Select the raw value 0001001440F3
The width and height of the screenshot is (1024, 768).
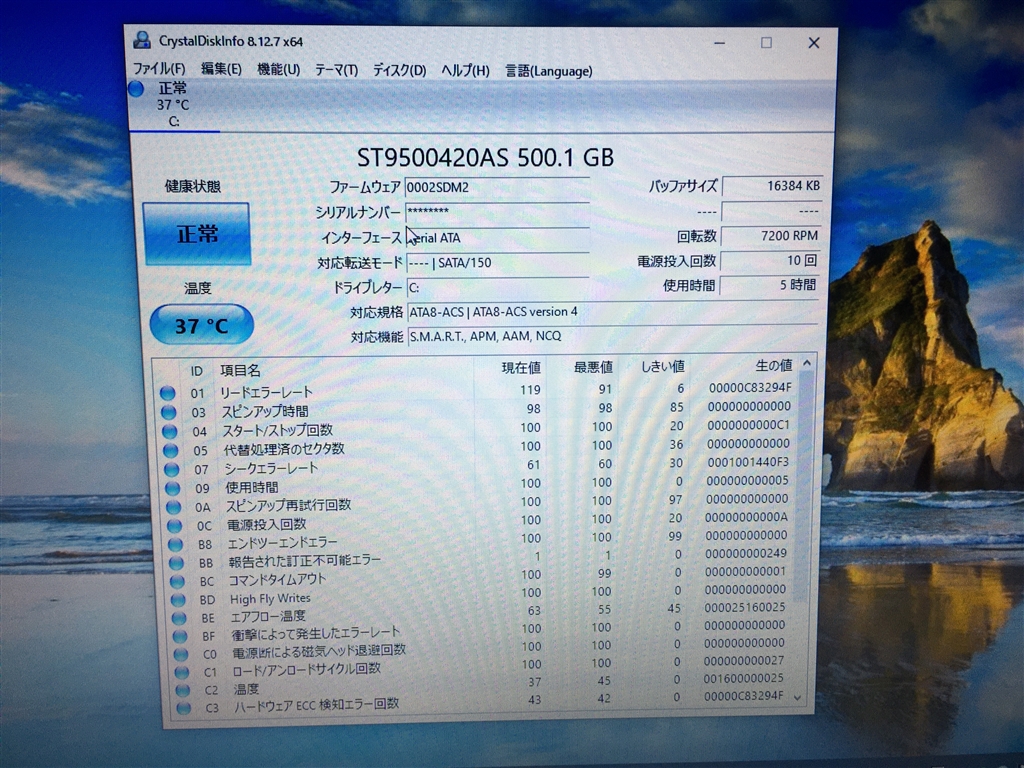(x=748, y=462)
